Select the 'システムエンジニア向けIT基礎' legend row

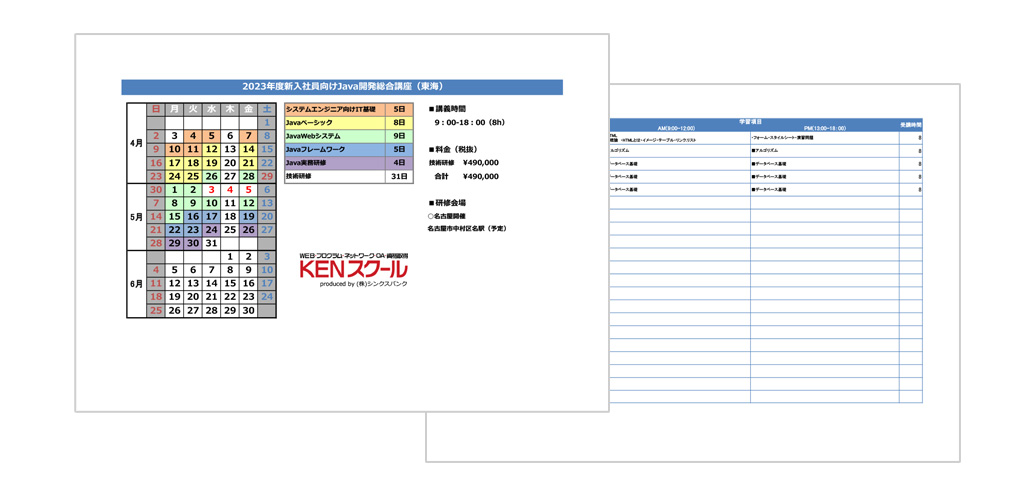coord(349,109)
